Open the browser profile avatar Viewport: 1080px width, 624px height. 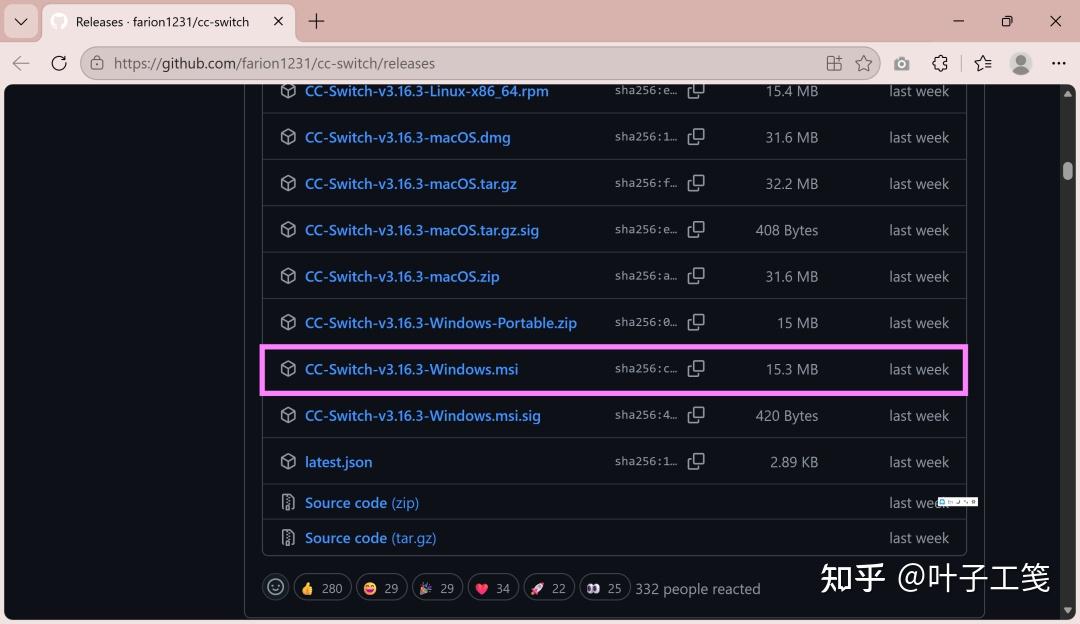[1021, 63]
